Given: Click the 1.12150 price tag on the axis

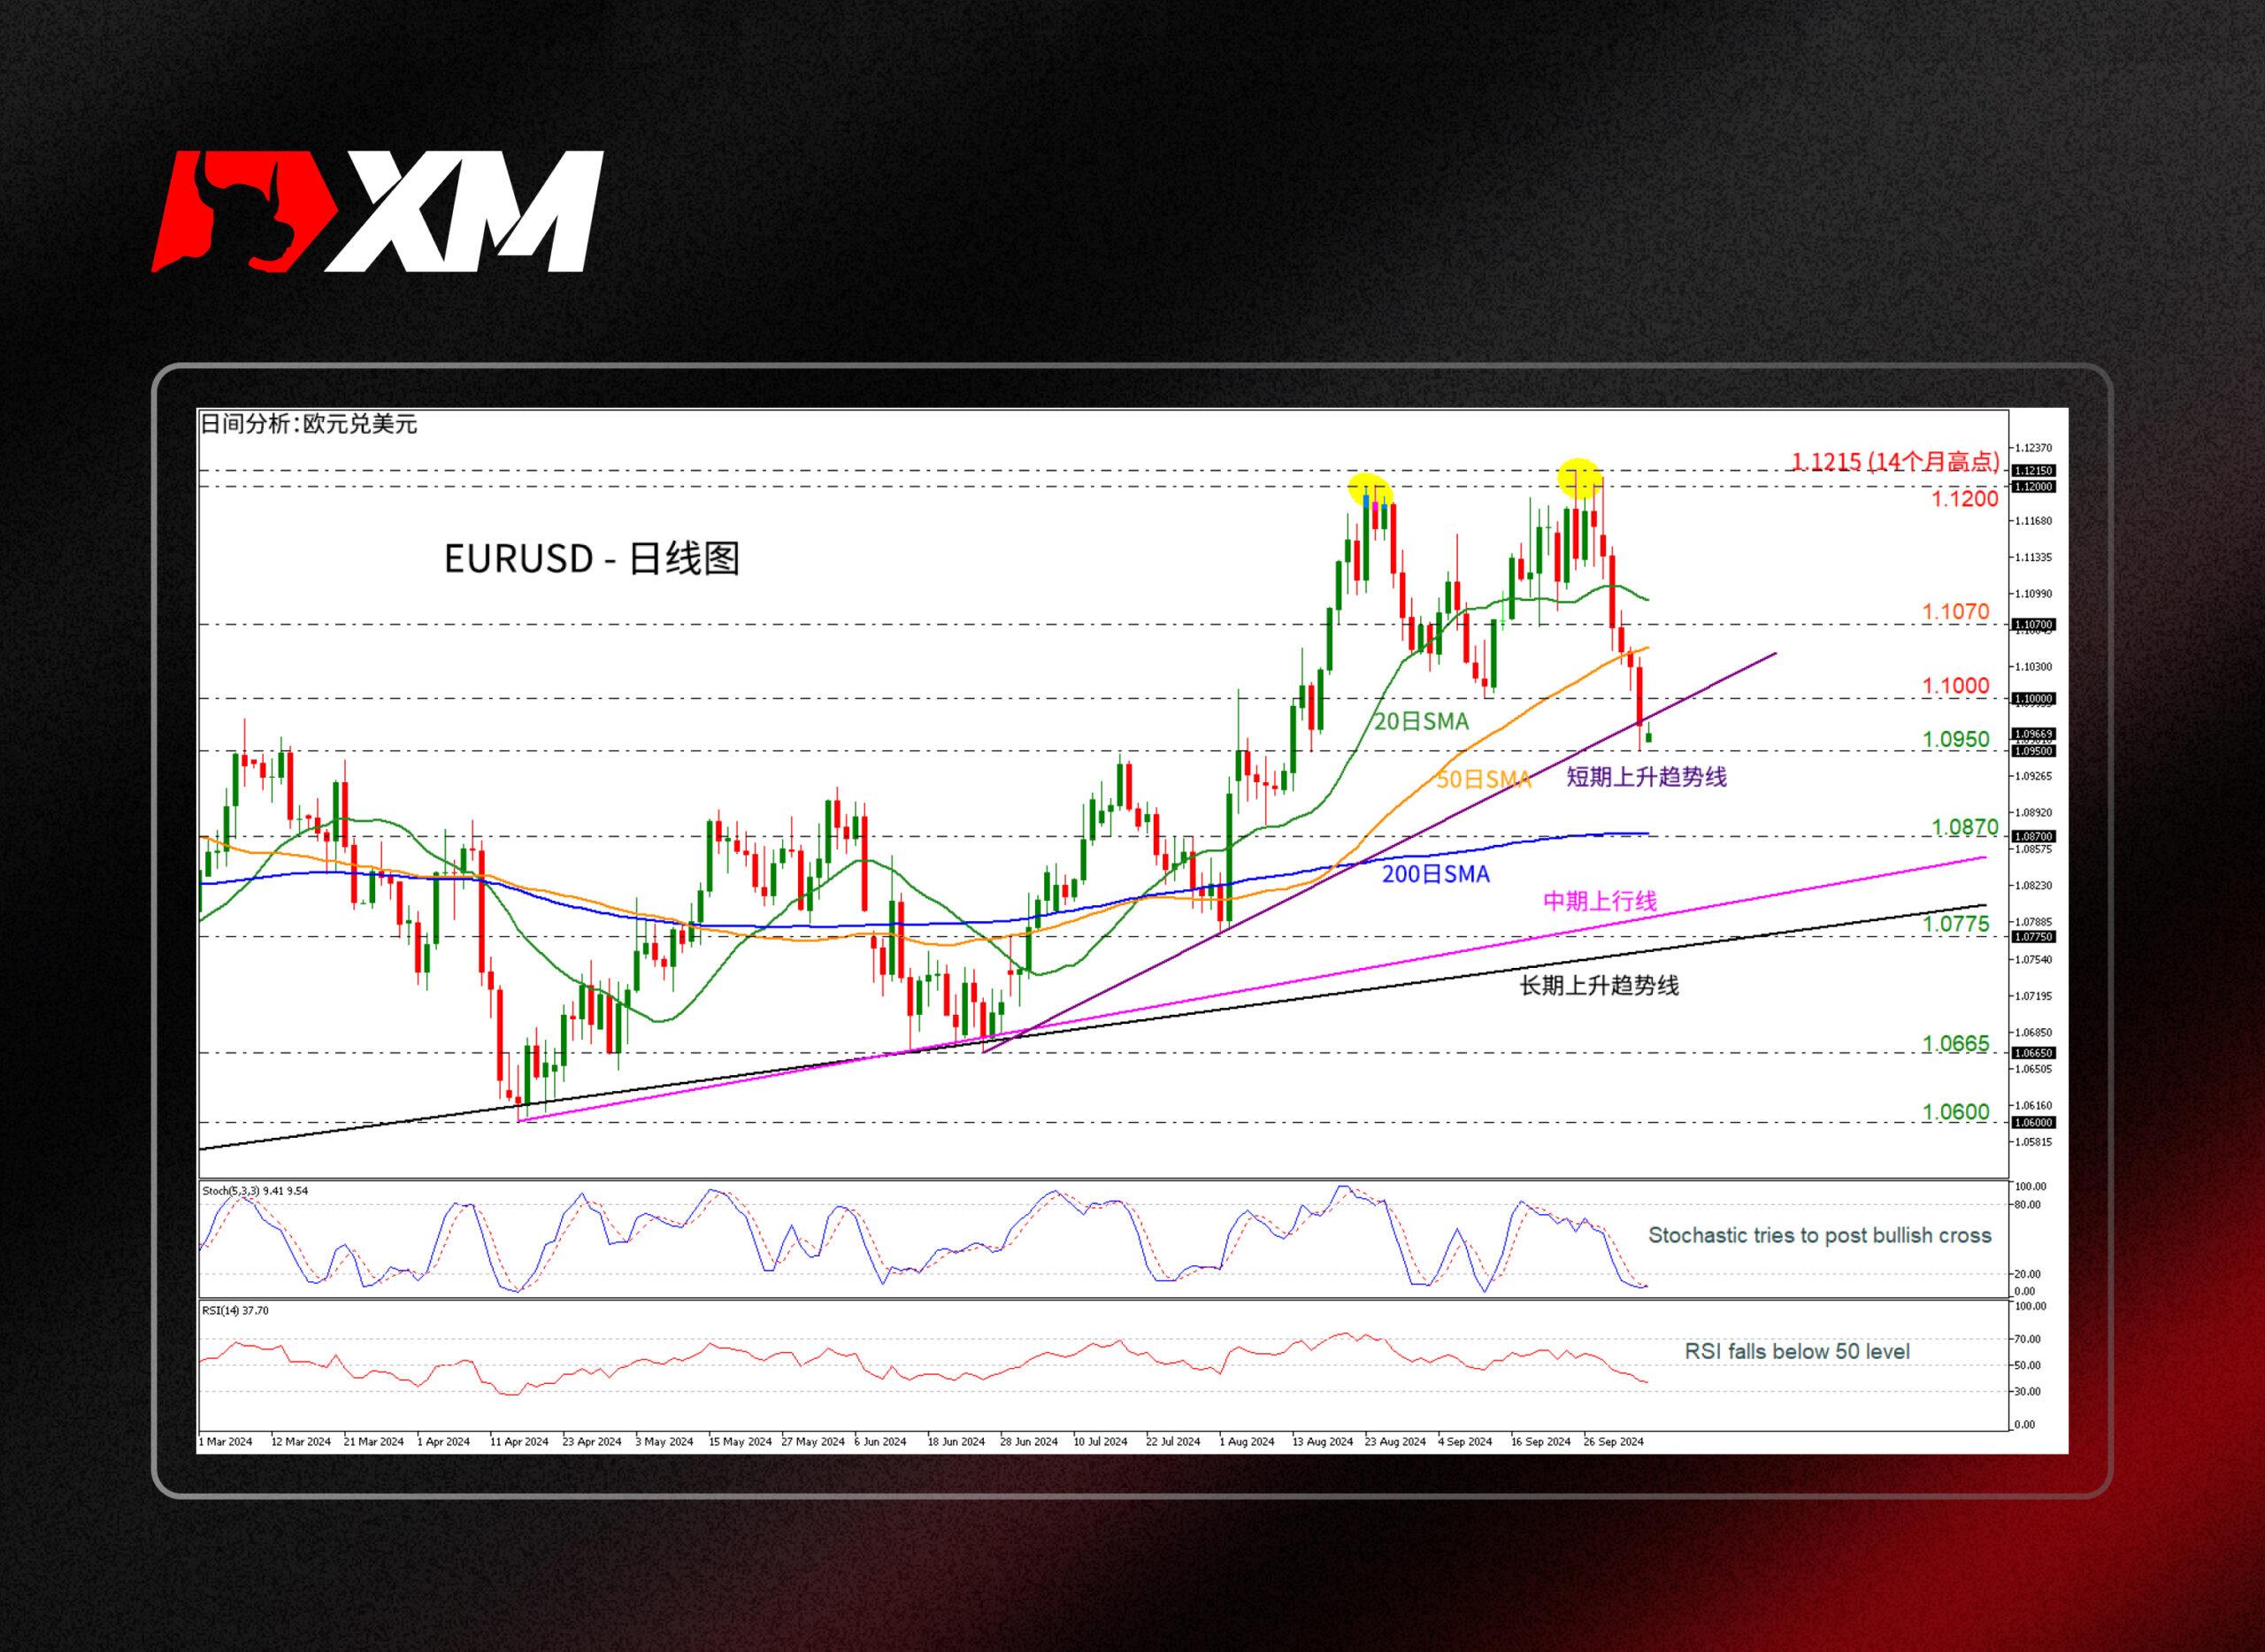Looking at the screenshot, I should pyautogui.click(x=2033, y=470).
